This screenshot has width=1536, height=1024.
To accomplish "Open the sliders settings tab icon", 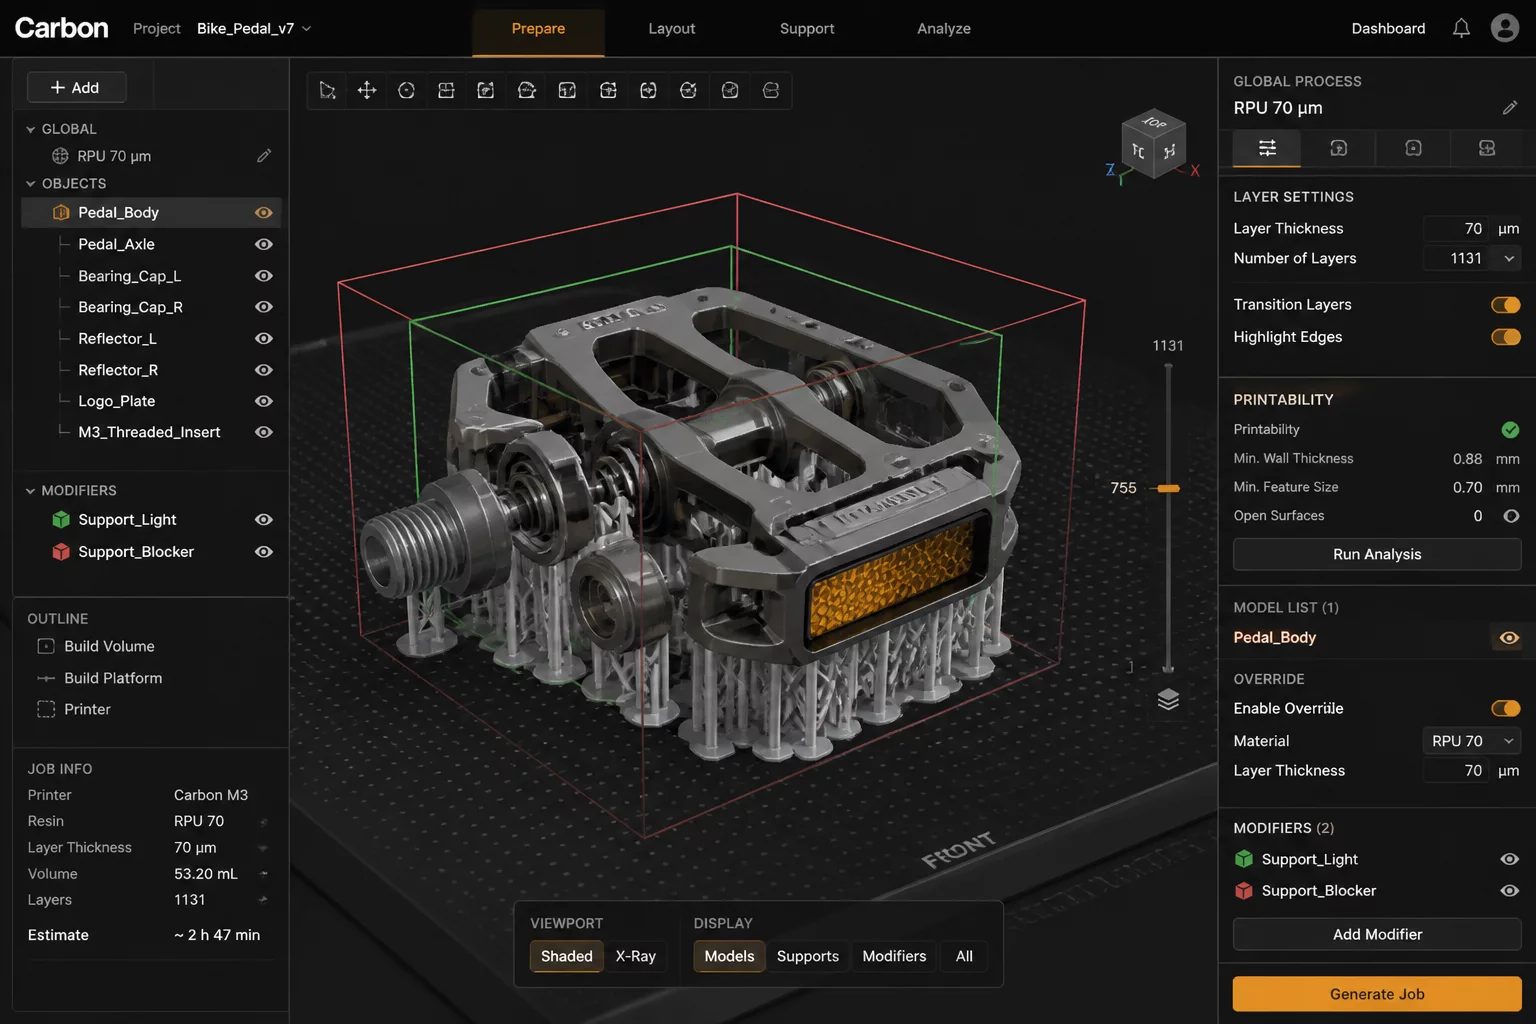I will [x=1267, y=148].
